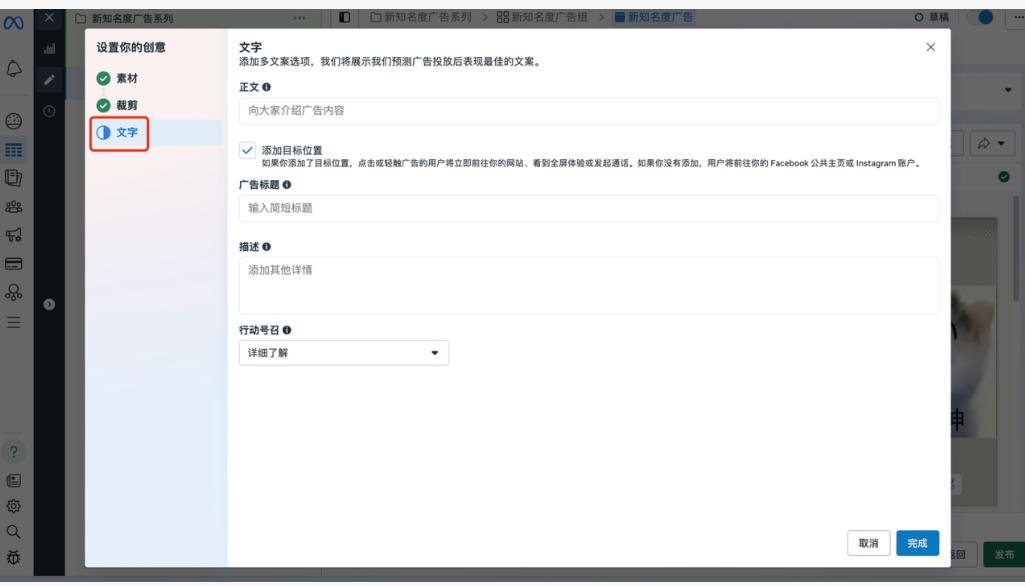Viewport: 1025px width, 586px height.
Task: Click the 取消 button
Action: coord(868,543)
